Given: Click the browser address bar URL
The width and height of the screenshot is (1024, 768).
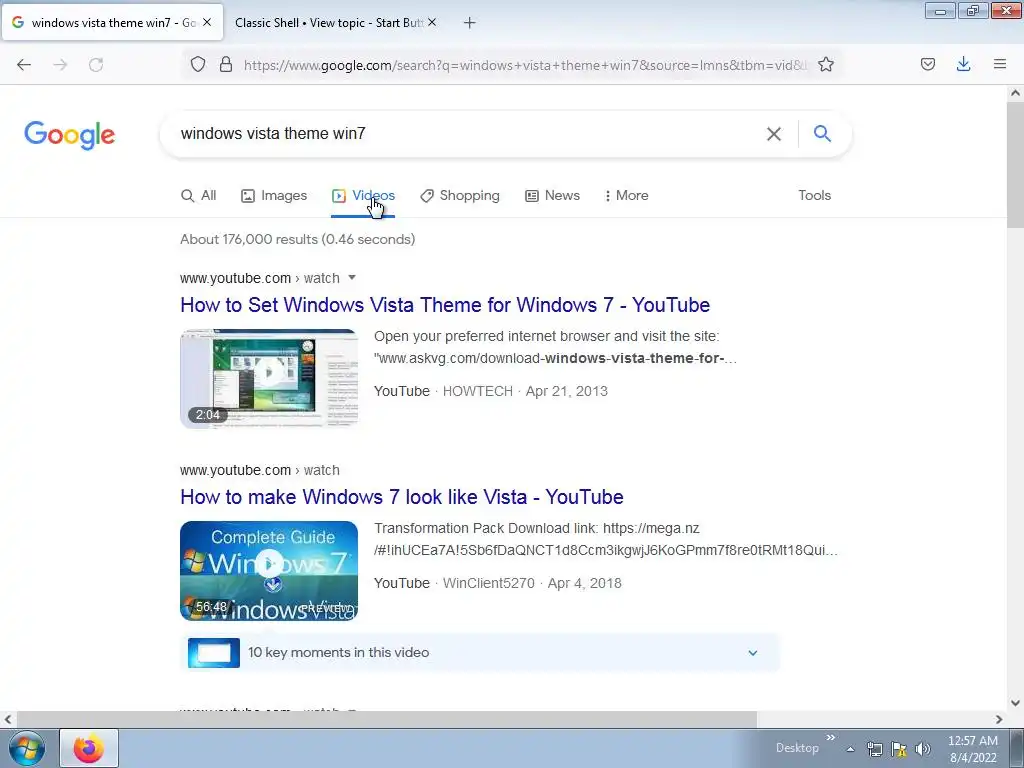Looking at the screenshot, I should [x=524, y=65].
